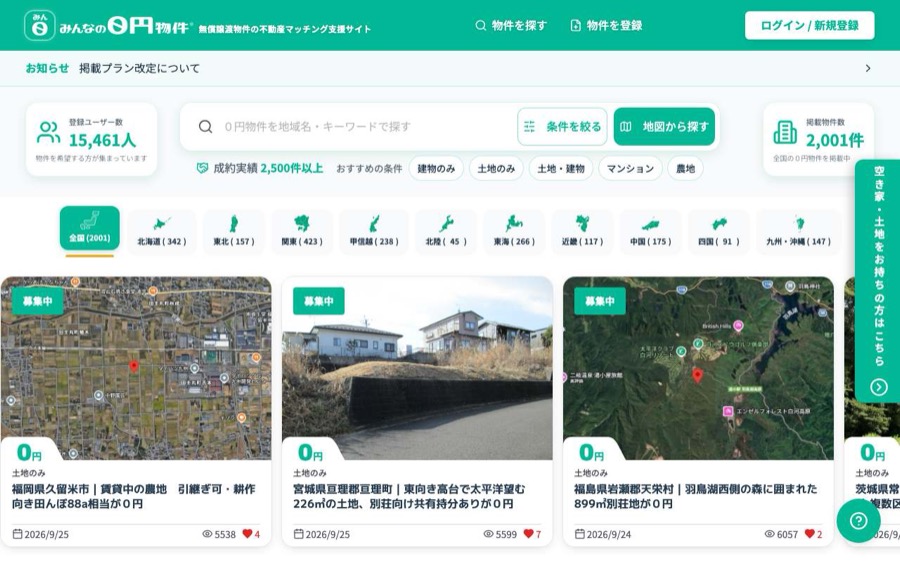The width and height of the screenshot is (900, 562).
Task: Click calendar icon on 亘理町 listing
Action: [x=298, y=534]
